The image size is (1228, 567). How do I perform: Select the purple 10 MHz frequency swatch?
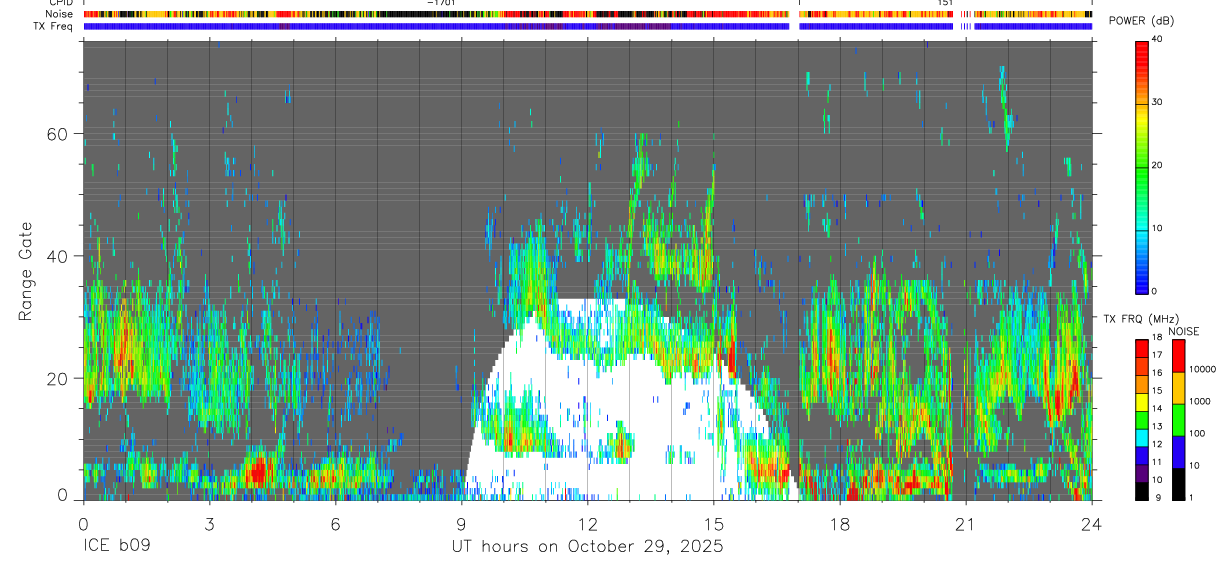pos(1142,473)
